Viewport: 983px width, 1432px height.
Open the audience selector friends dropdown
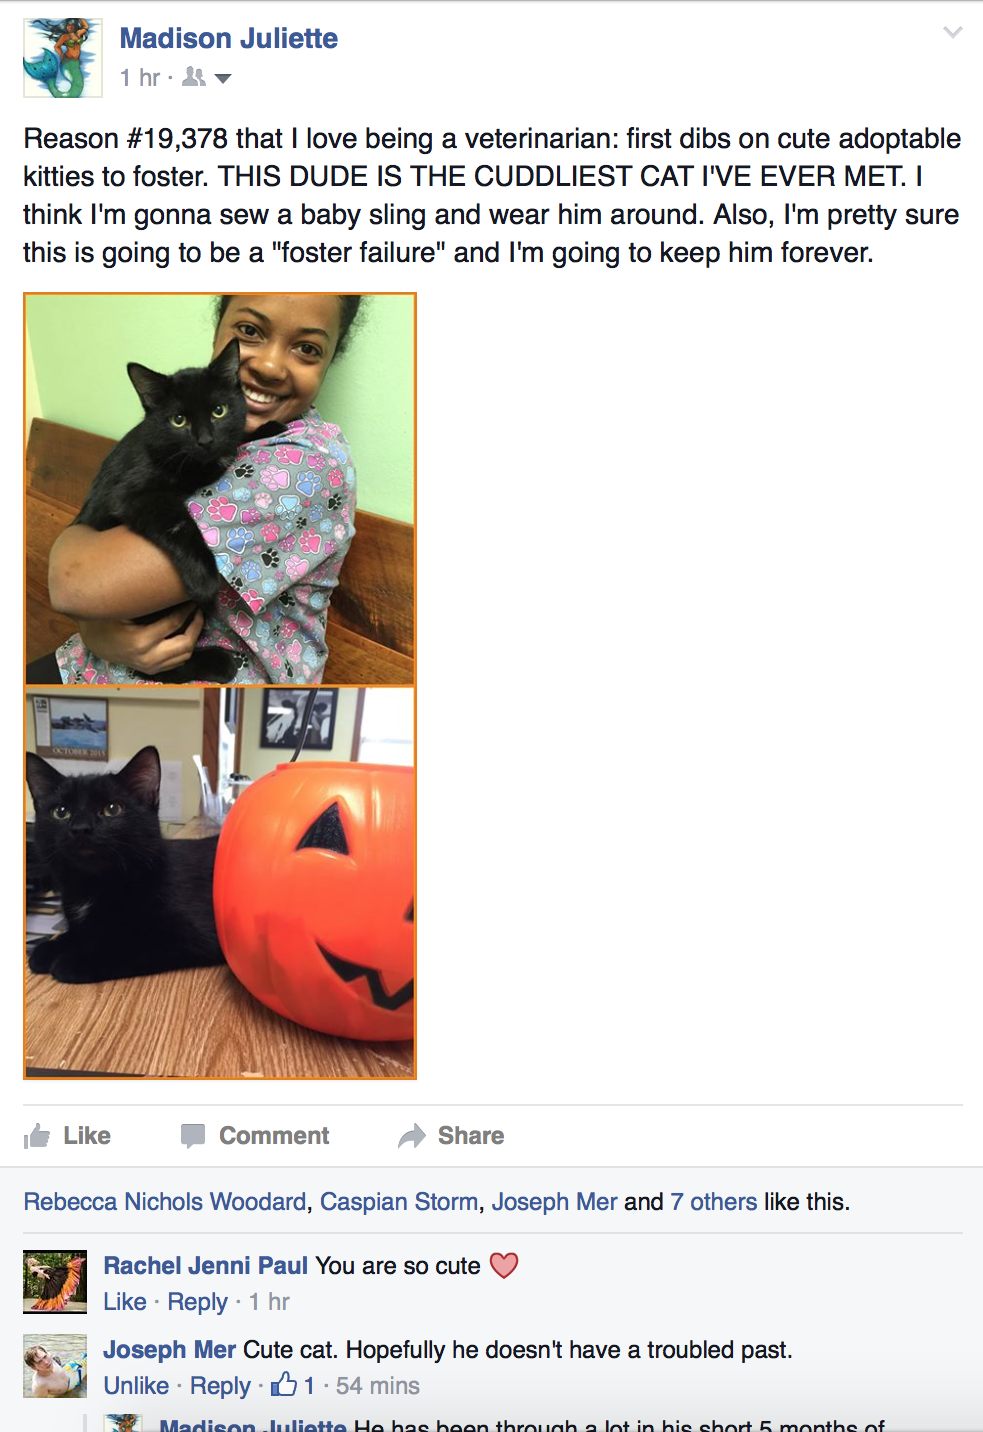point(208,77)
